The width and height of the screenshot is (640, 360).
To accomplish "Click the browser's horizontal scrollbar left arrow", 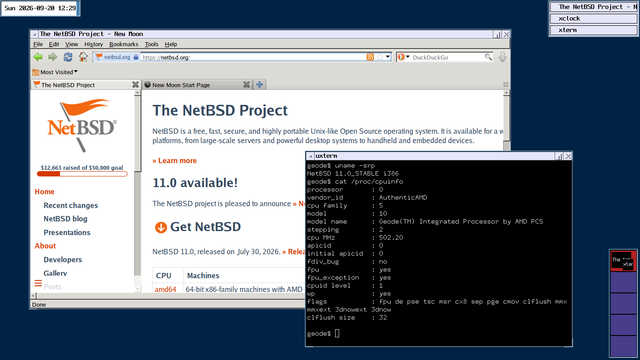I will (33, 296).
